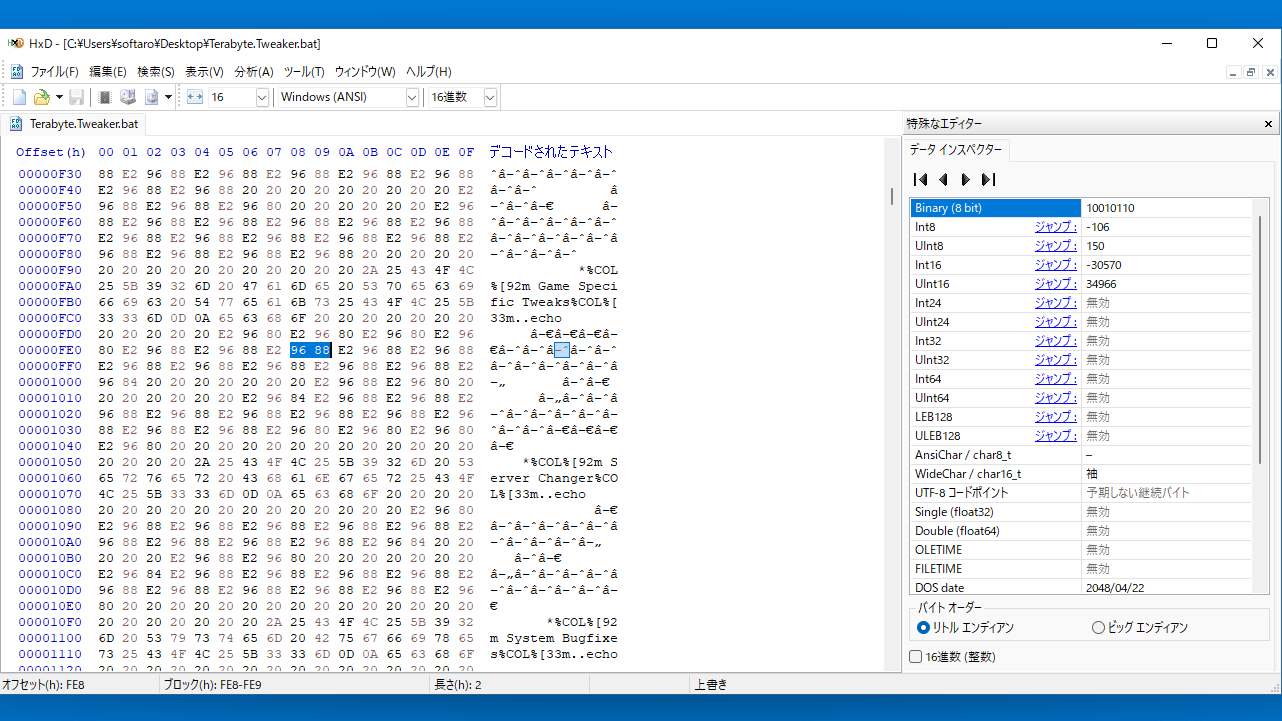
Task: Open the bytes per row dropdown showing 16
Action: 262,97
